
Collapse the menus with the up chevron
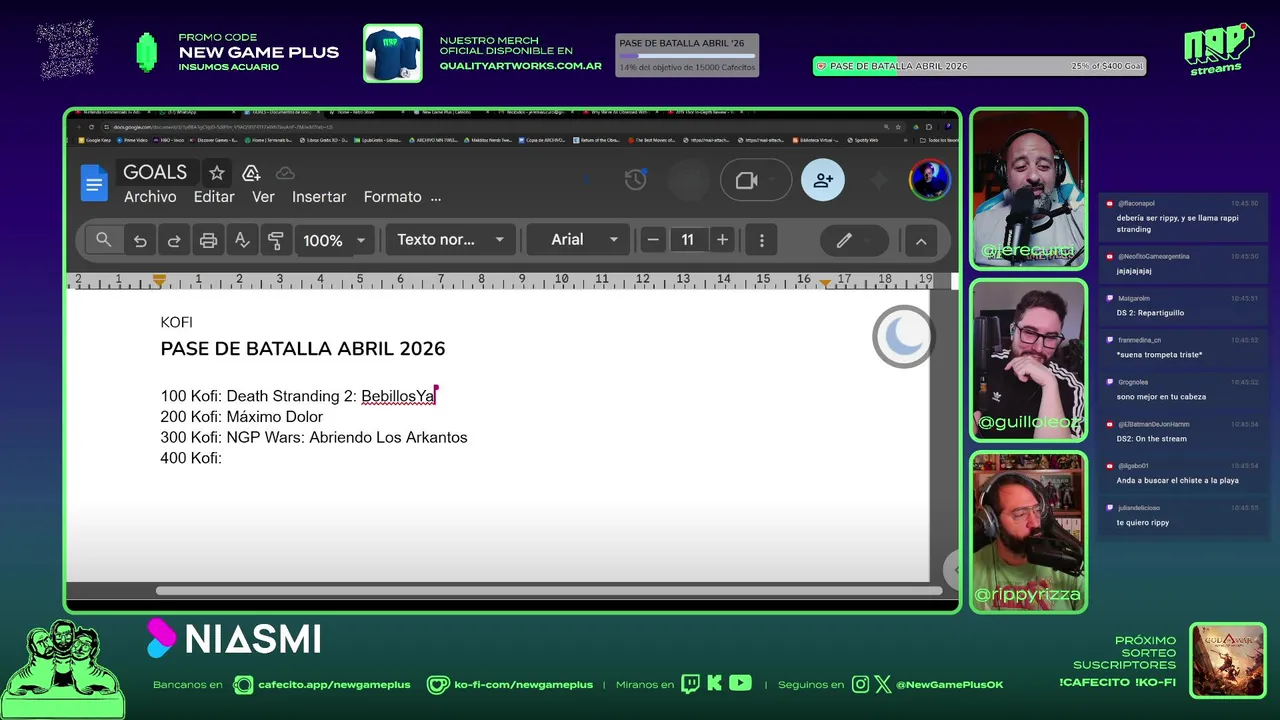[x=921, y=241]
